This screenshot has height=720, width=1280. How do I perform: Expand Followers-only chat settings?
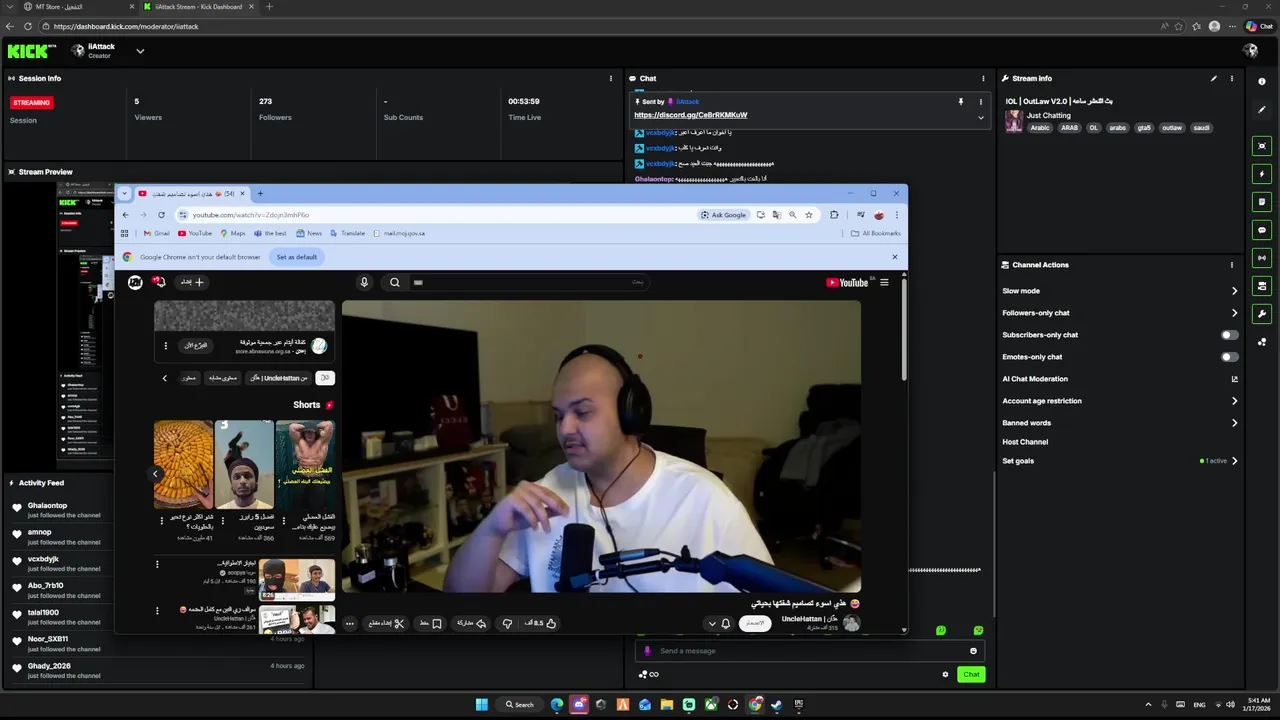pos(1234,313)
